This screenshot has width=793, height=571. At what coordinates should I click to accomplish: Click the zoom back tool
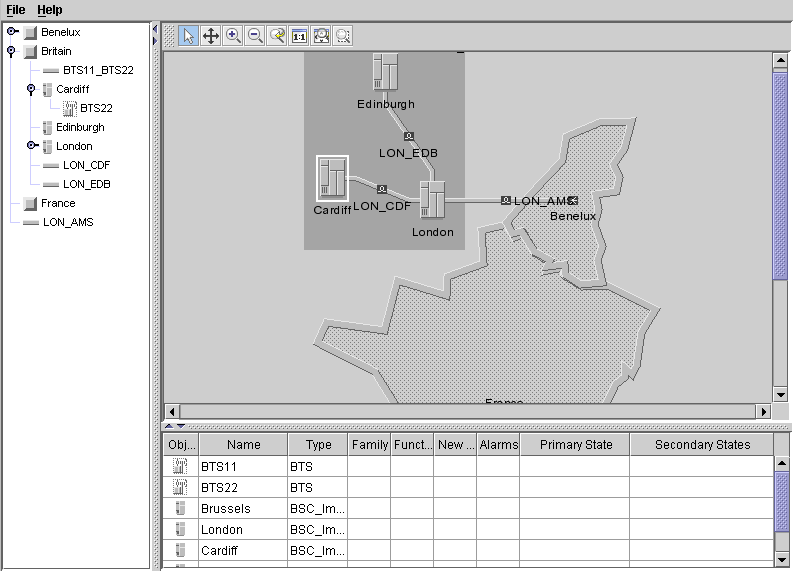tap(277, 36)
